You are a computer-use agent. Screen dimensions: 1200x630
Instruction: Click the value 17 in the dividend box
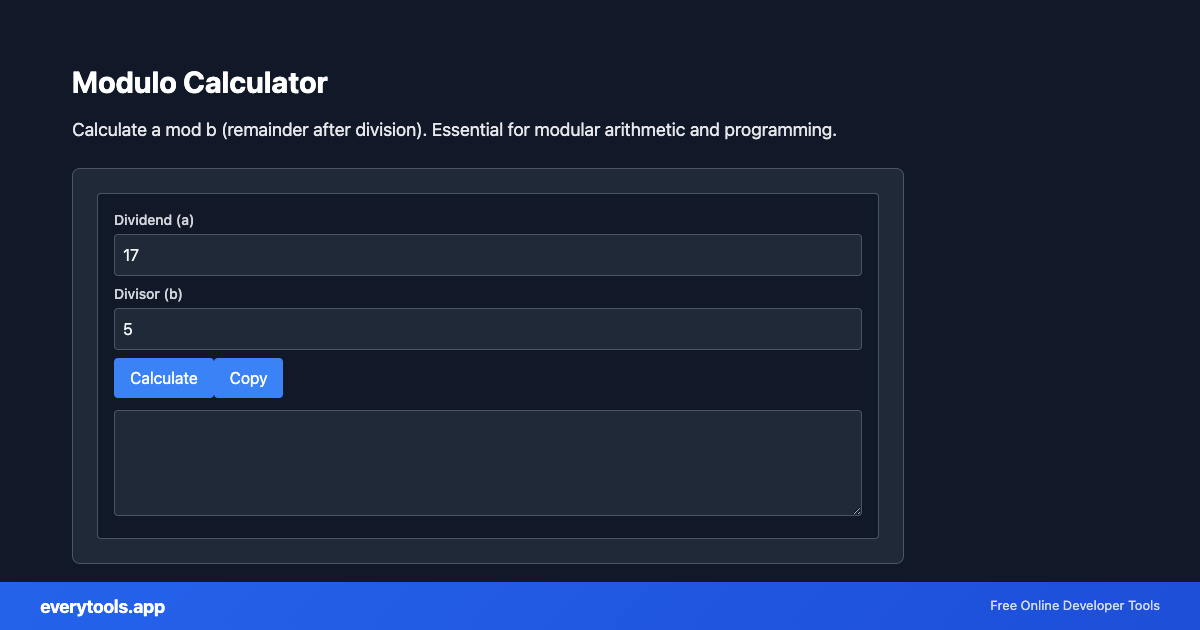pyautogui.click(x=131, y=255)
